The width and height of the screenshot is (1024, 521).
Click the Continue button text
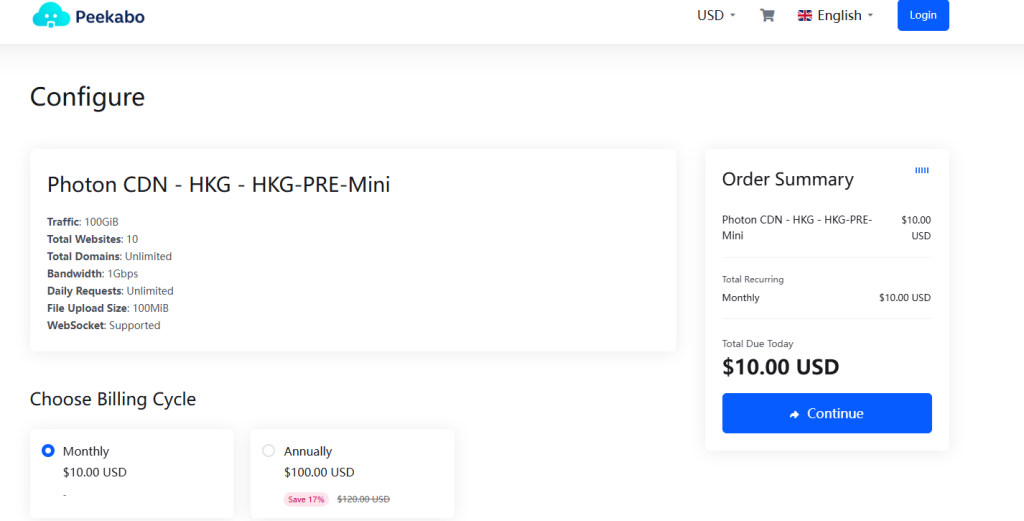click(x=835, y=414)
